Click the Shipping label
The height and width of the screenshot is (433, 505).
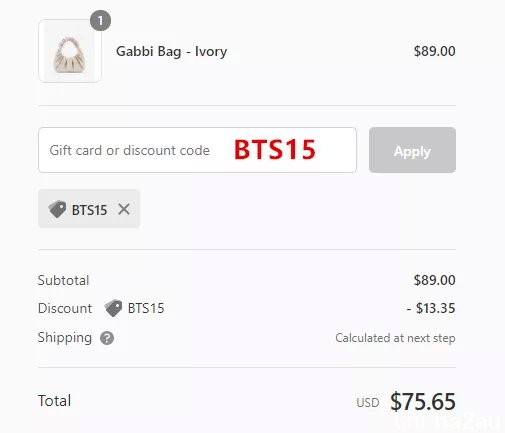pyautogui.click(x=65, y=338)
